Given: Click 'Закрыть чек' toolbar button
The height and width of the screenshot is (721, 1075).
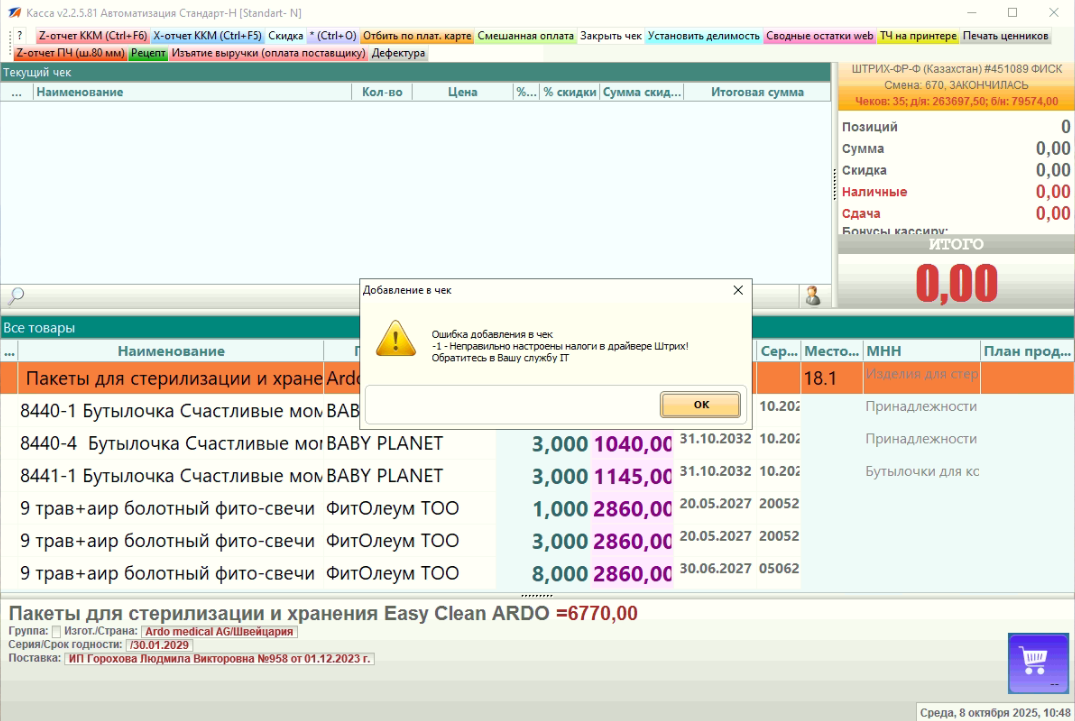Looking at the screenshot, I should pos(611,36).
